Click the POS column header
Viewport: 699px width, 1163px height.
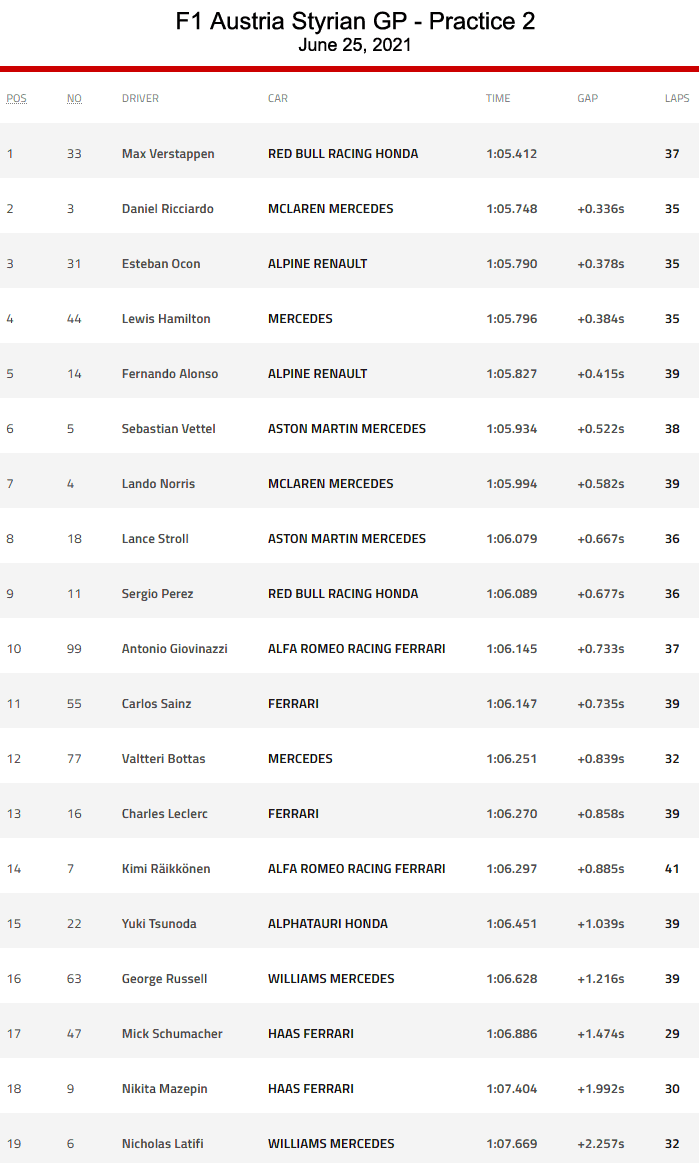tap(16, 98)
